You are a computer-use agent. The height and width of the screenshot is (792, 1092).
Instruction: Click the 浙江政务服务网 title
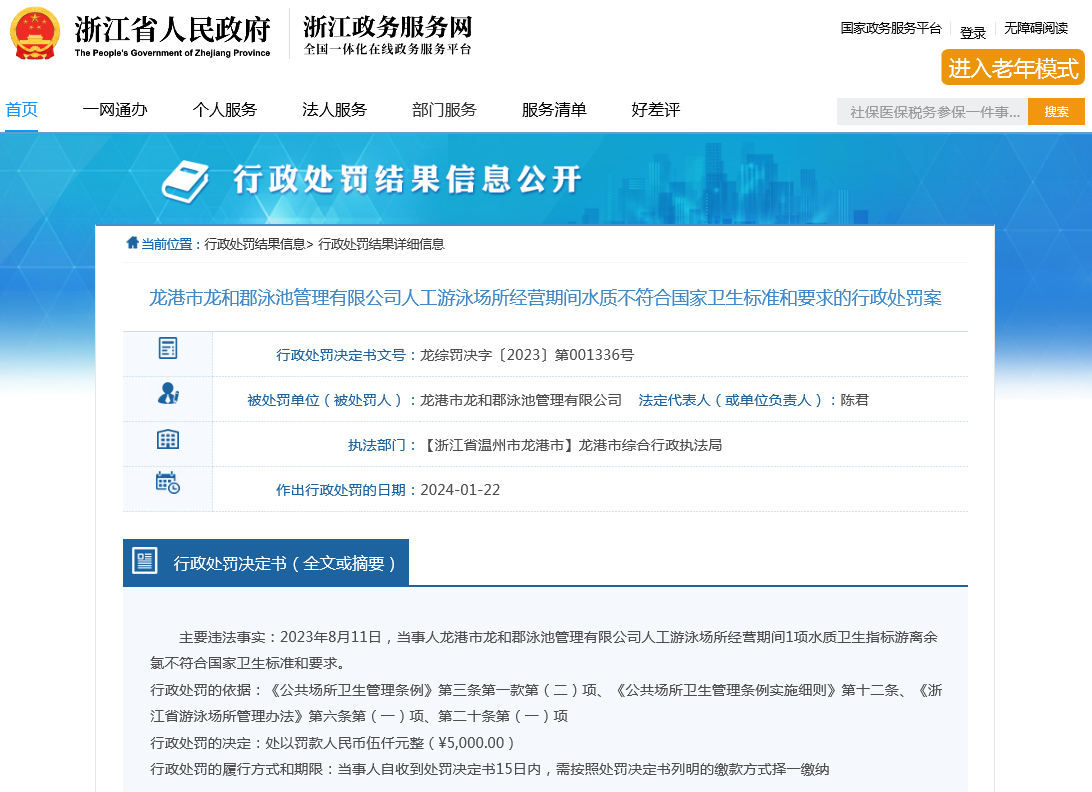[x=388, y=27]
